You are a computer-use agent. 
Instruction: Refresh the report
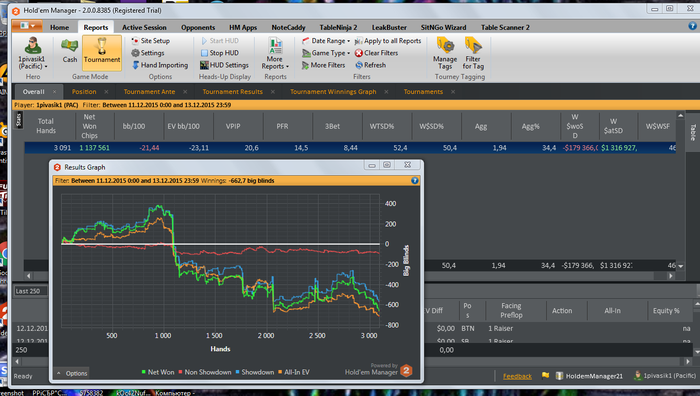pyautogui.click(x=371, y=65)
